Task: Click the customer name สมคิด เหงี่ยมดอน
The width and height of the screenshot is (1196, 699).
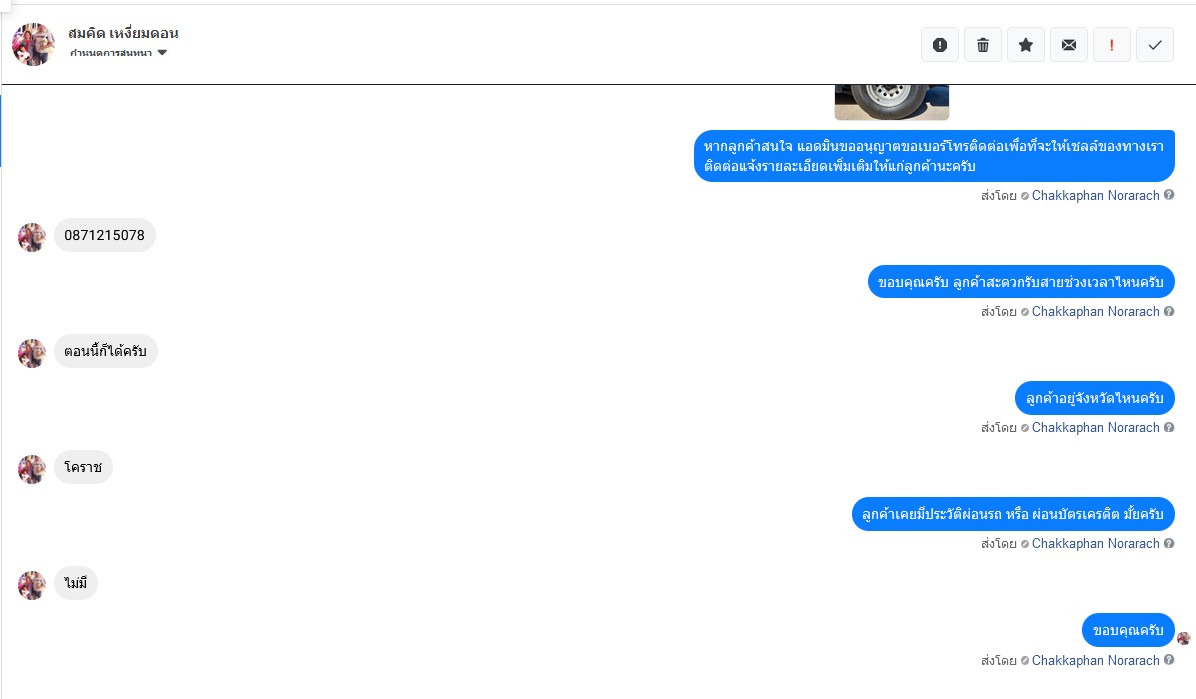Action: (123, 33)
